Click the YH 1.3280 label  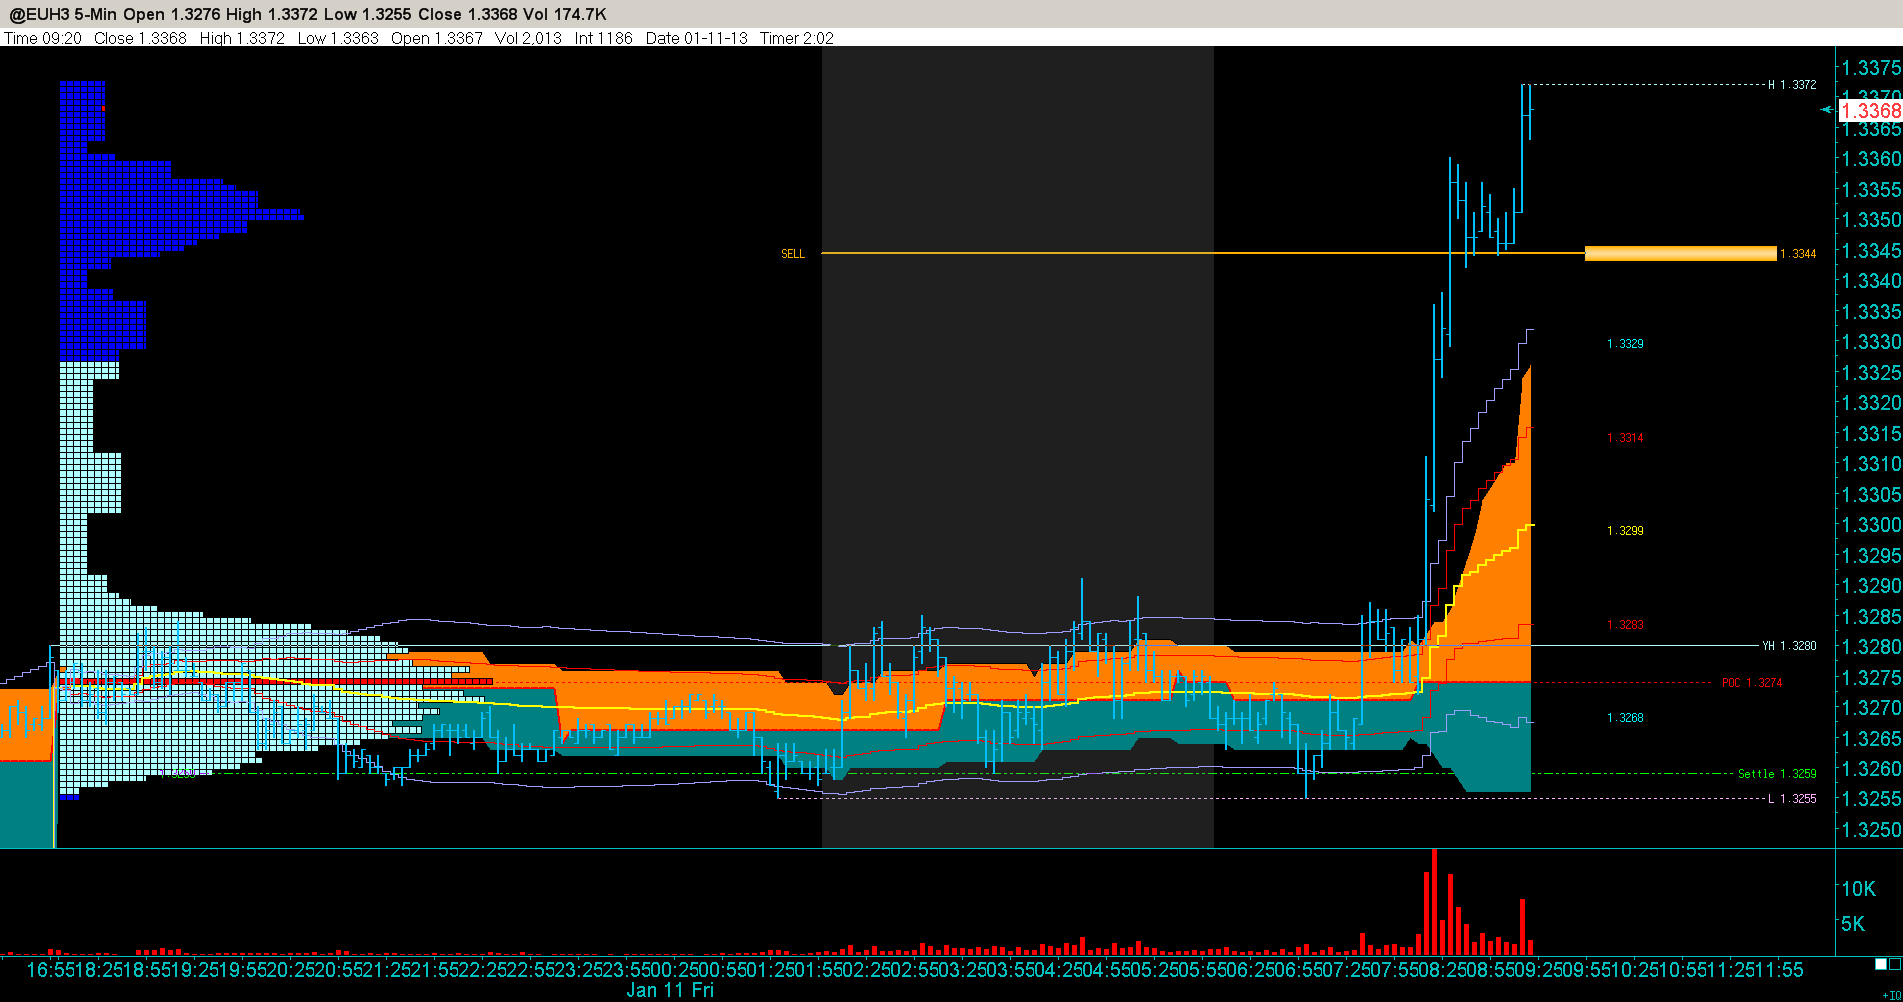point(1790,646)
